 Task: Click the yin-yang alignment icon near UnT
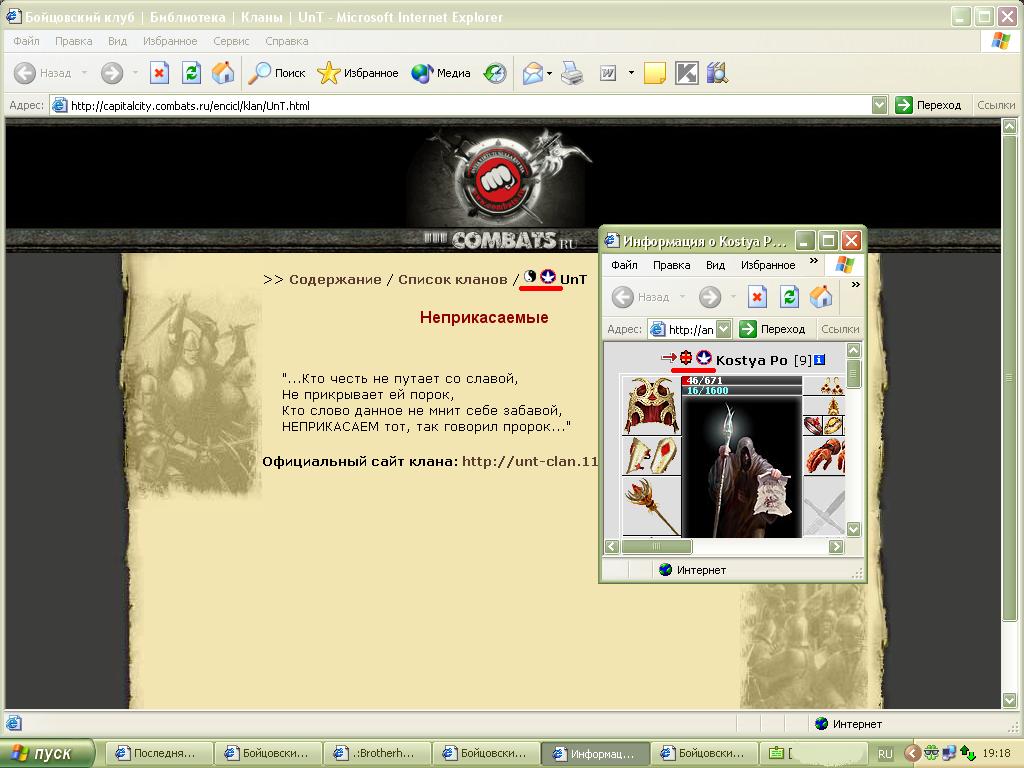[530, 277]
